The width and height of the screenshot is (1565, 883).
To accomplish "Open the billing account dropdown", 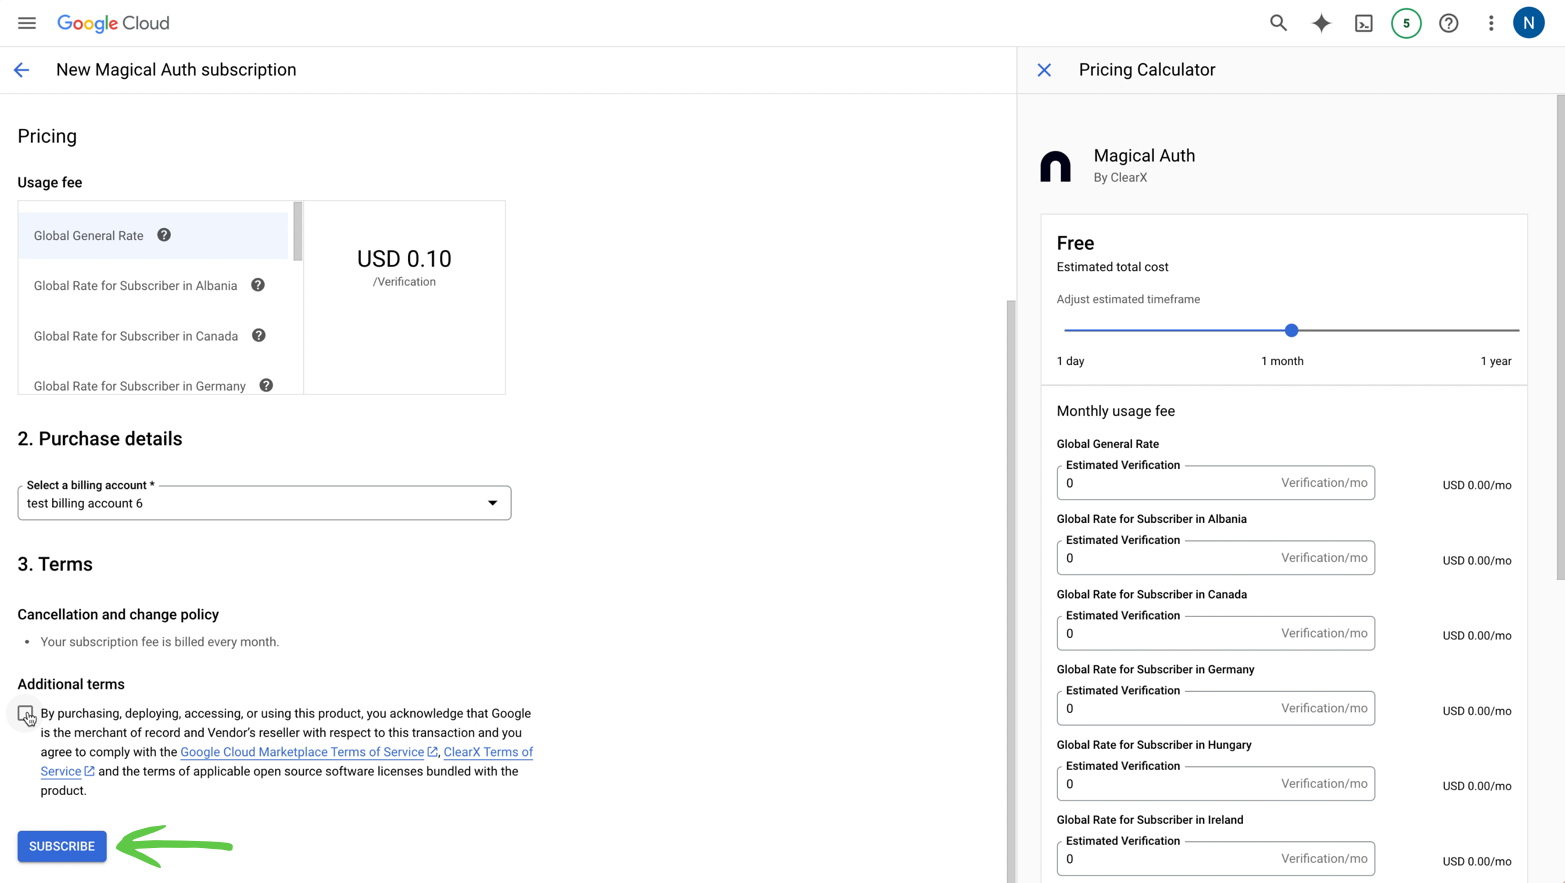I will 264,503.
